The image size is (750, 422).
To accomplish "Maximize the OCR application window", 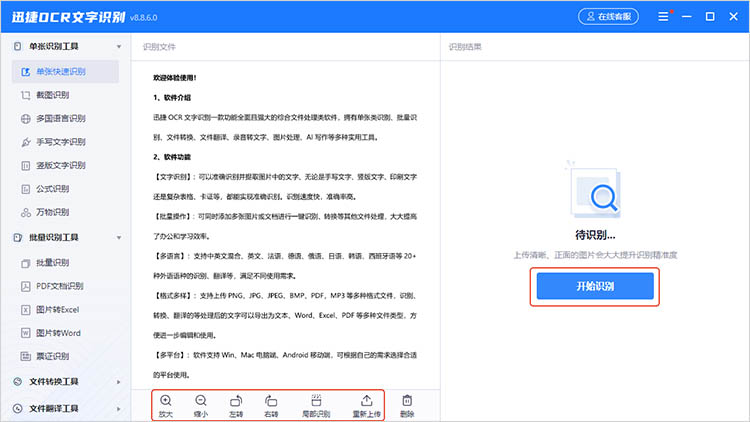I will [710, 17].
